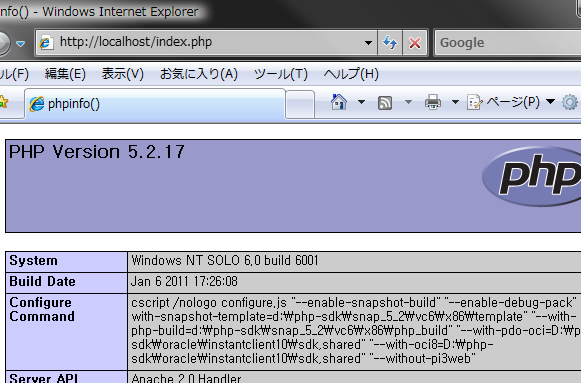Image resolution: width=581 pixels, height=383 pixels.
Task: Open the お気に入り(A) menu
Action: point(199,74)
